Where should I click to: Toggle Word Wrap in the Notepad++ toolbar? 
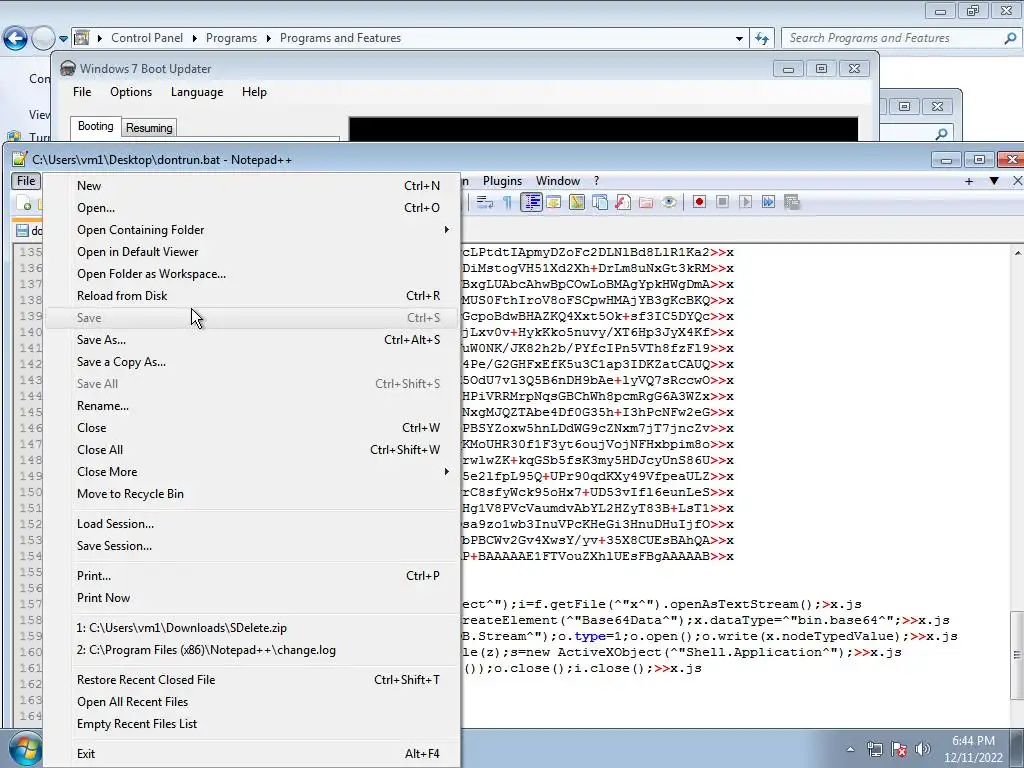[485, 202]
